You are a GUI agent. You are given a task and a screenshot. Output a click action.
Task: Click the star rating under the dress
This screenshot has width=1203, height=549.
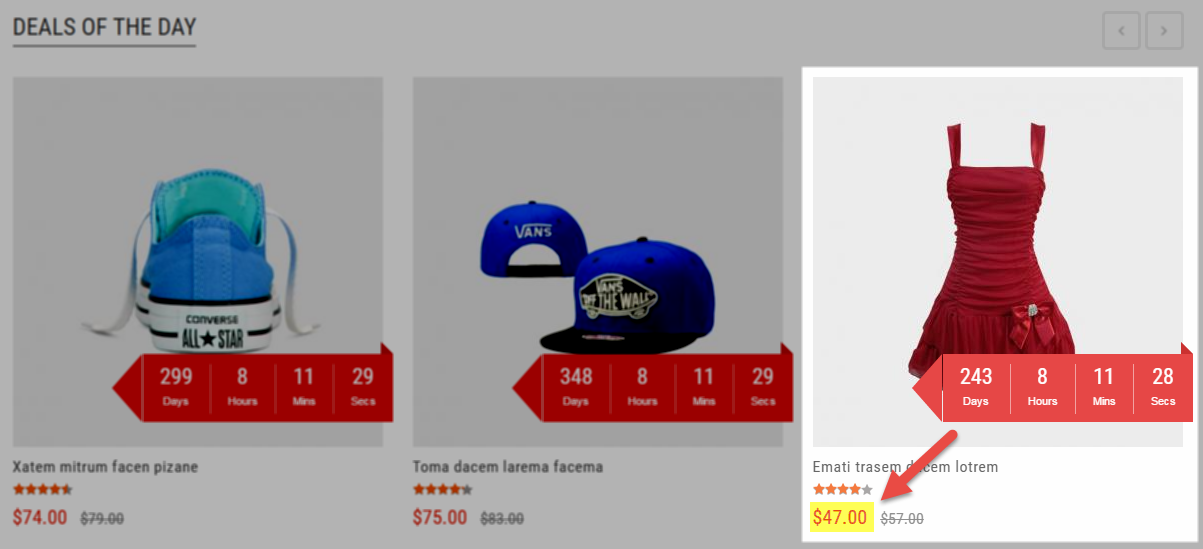[x=843, y=490]
